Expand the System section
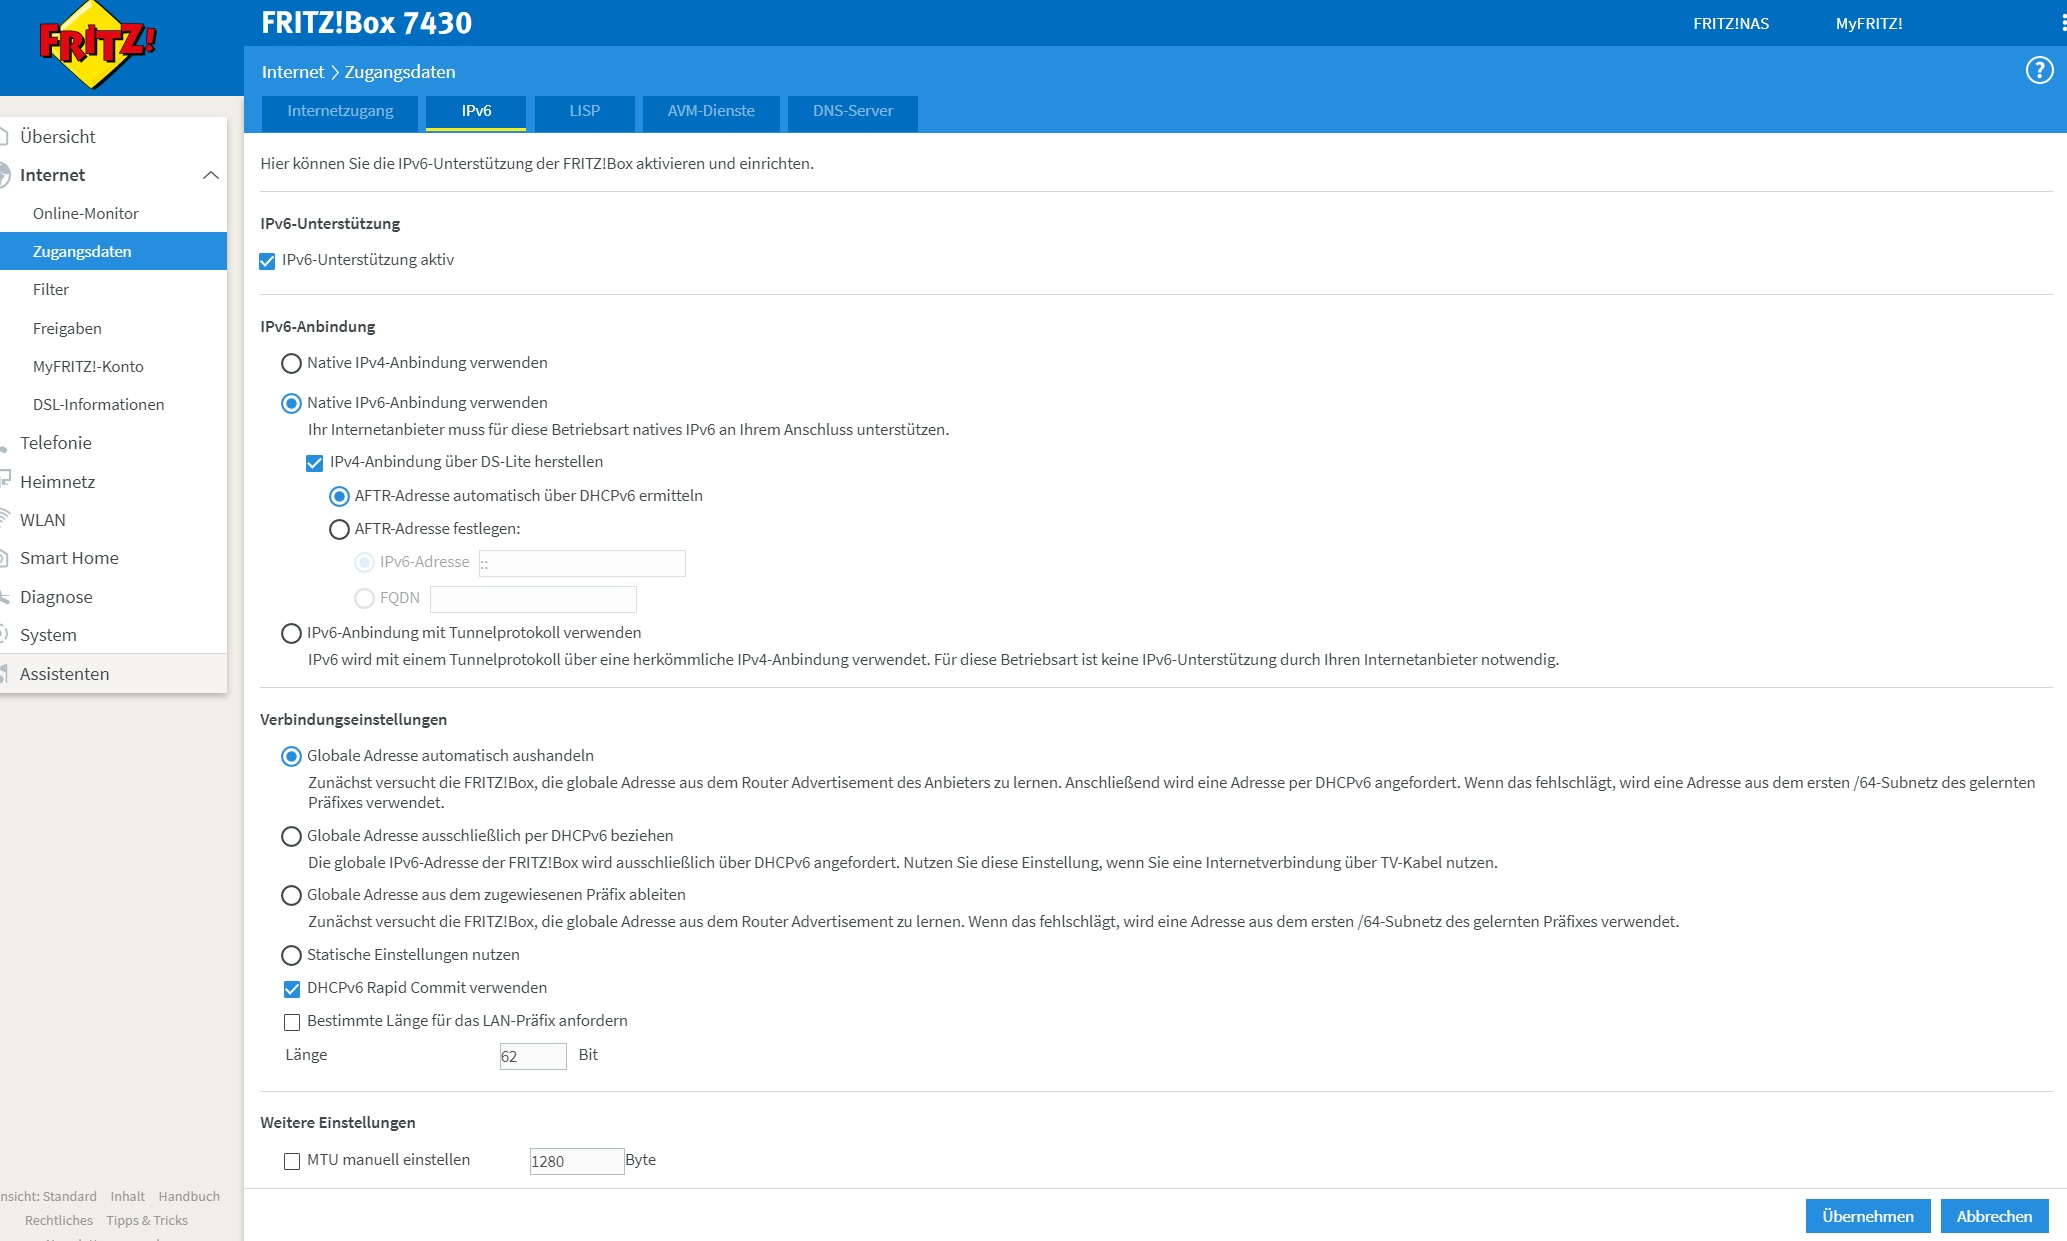This screenshot has height=1241, width=2067. [x=48, y=635]
